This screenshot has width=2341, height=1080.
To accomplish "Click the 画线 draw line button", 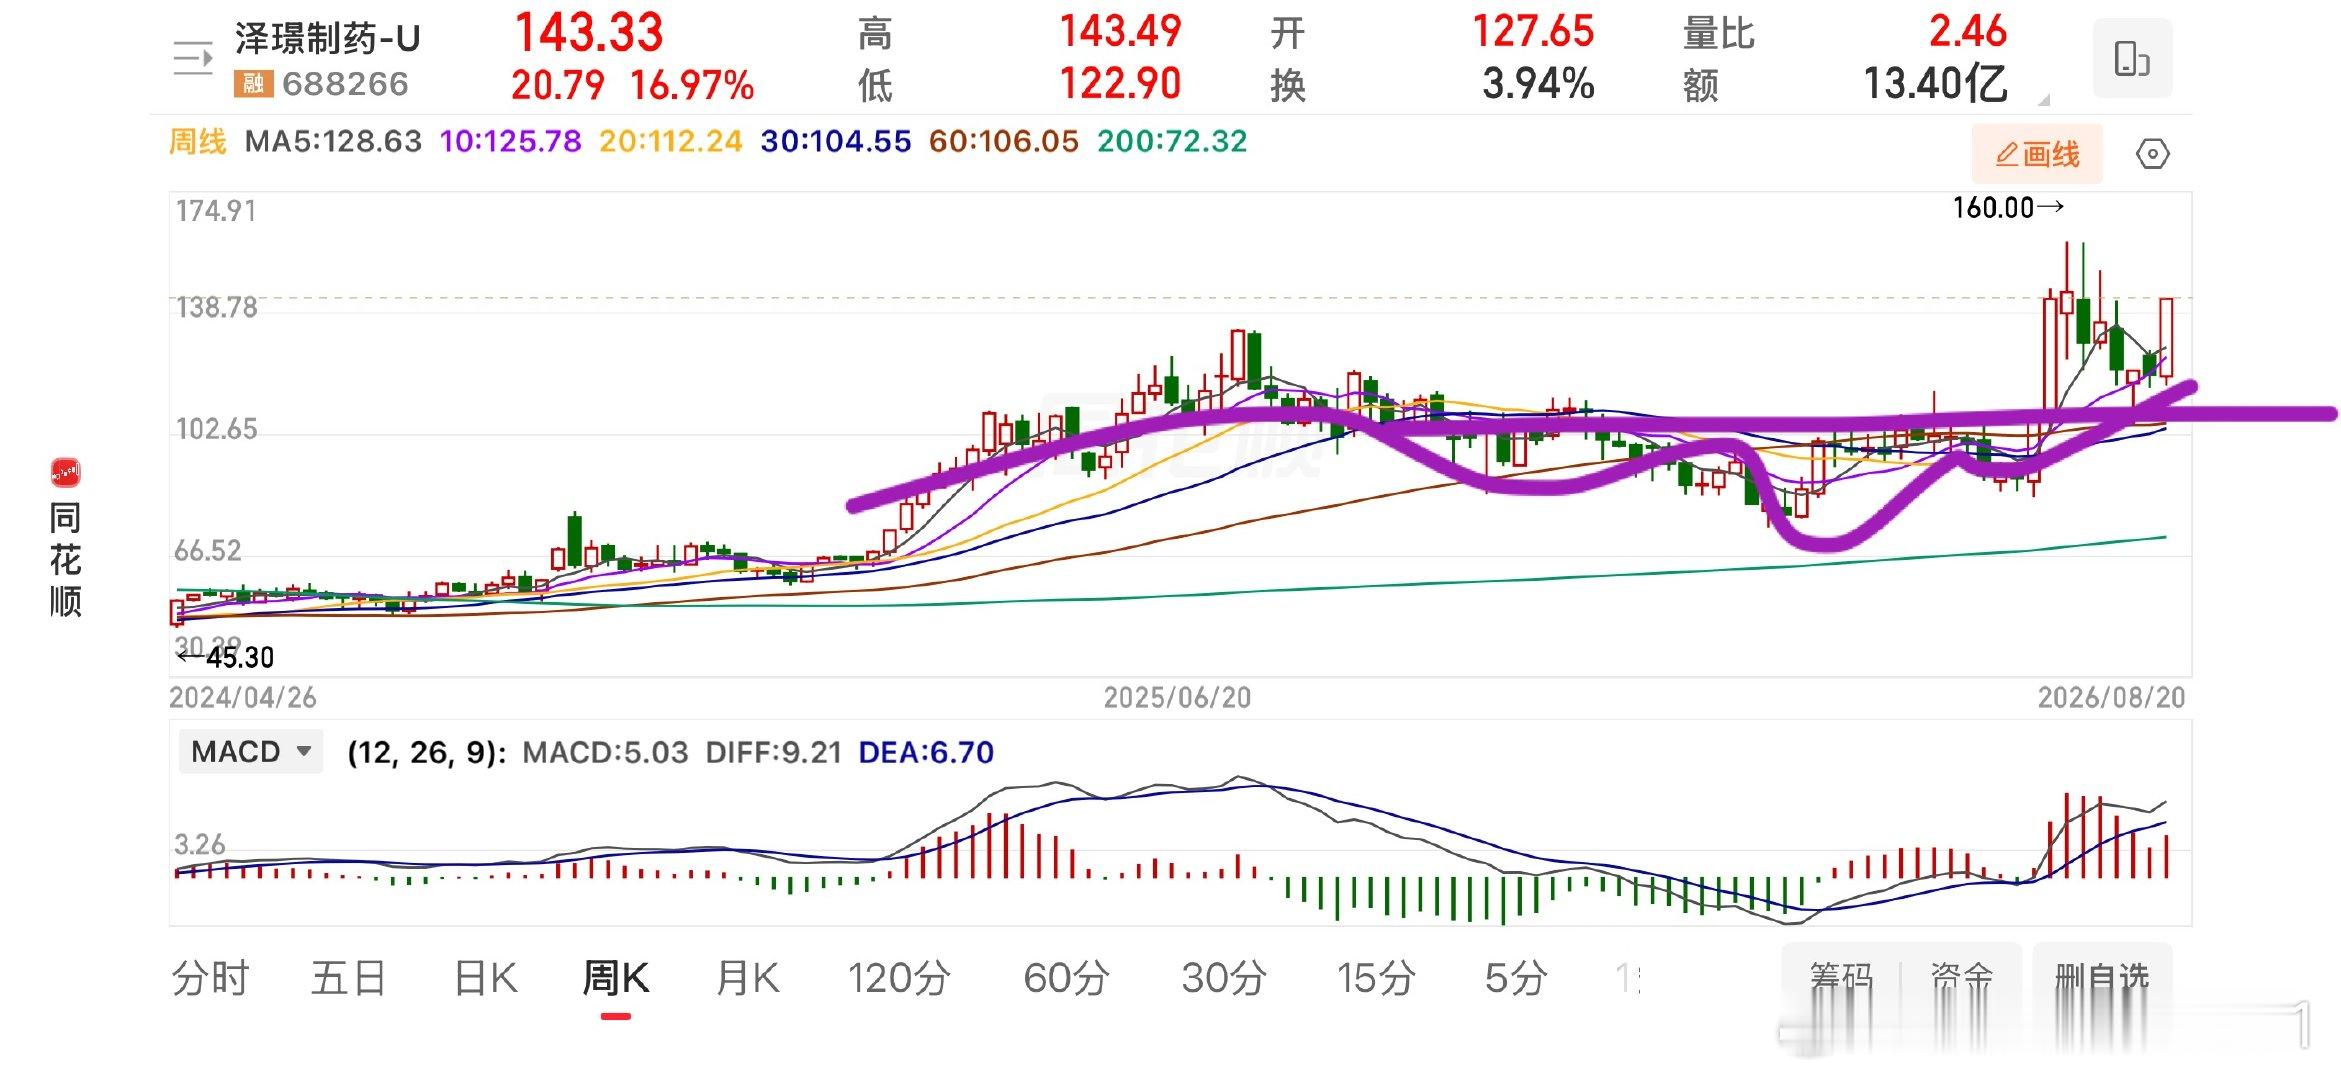I will (x=2037, y=154).
